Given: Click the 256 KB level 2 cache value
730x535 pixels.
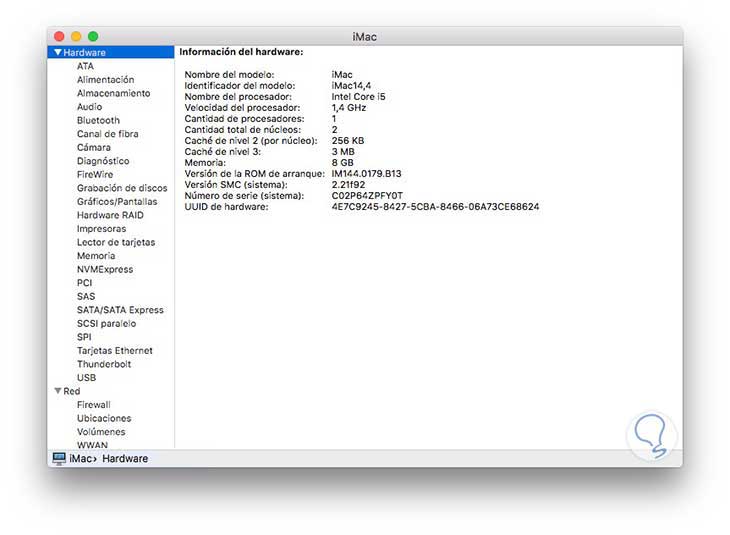Looking at the screenshot, I should 348,140.
